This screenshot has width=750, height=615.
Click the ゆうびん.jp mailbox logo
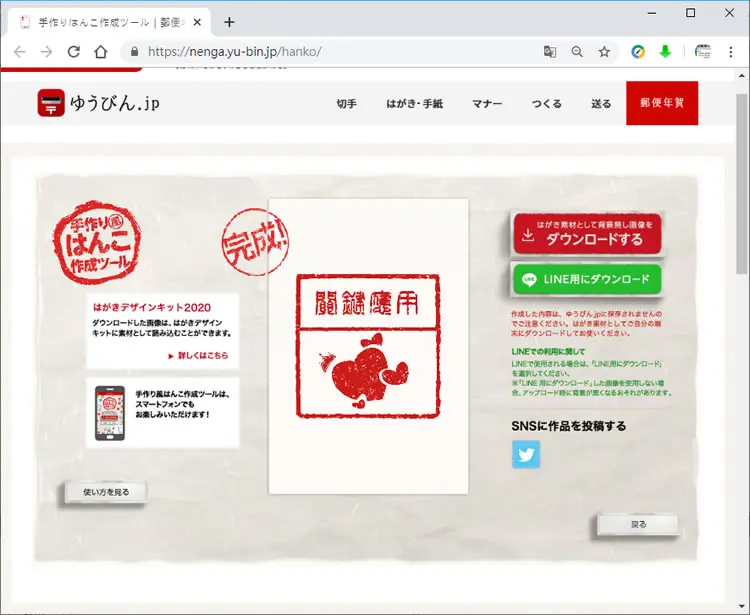[51, 103]
